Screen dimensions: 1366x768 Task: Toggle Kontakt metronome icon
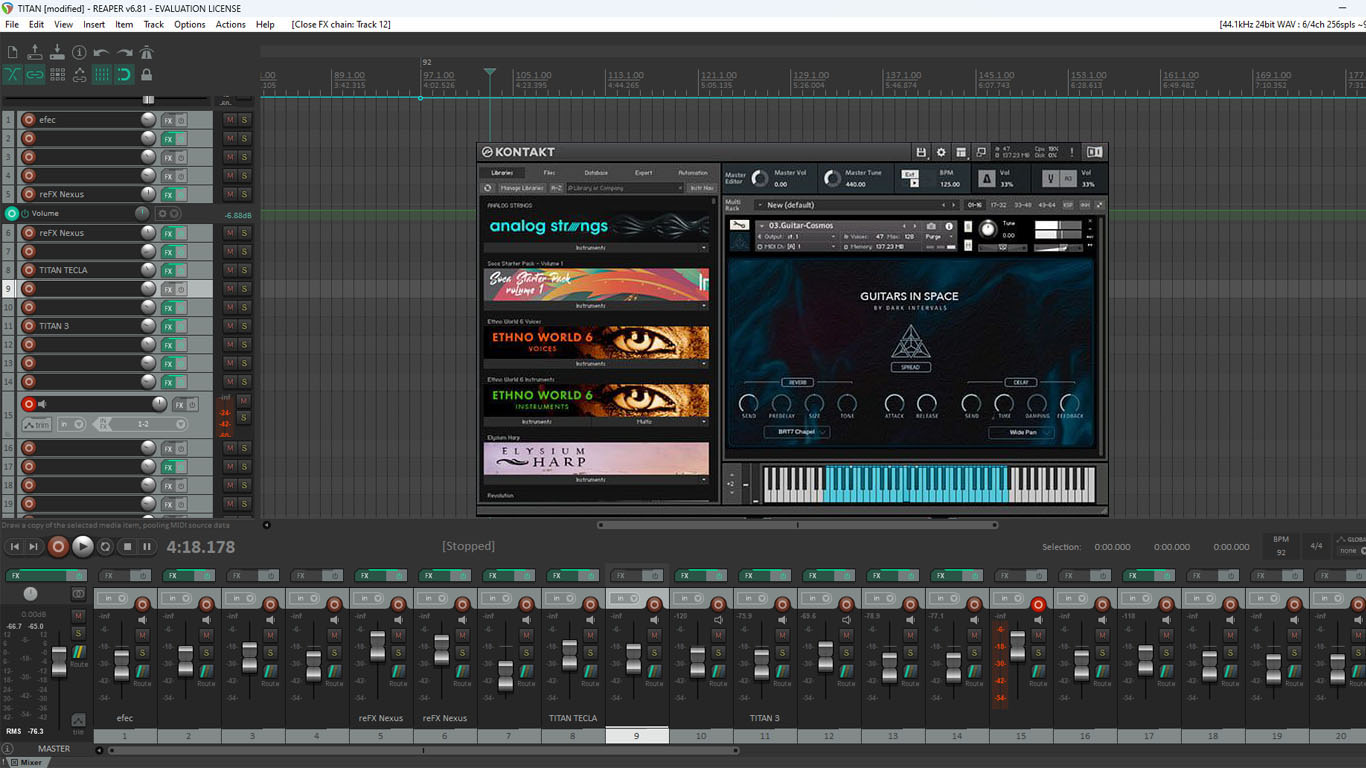987,179
